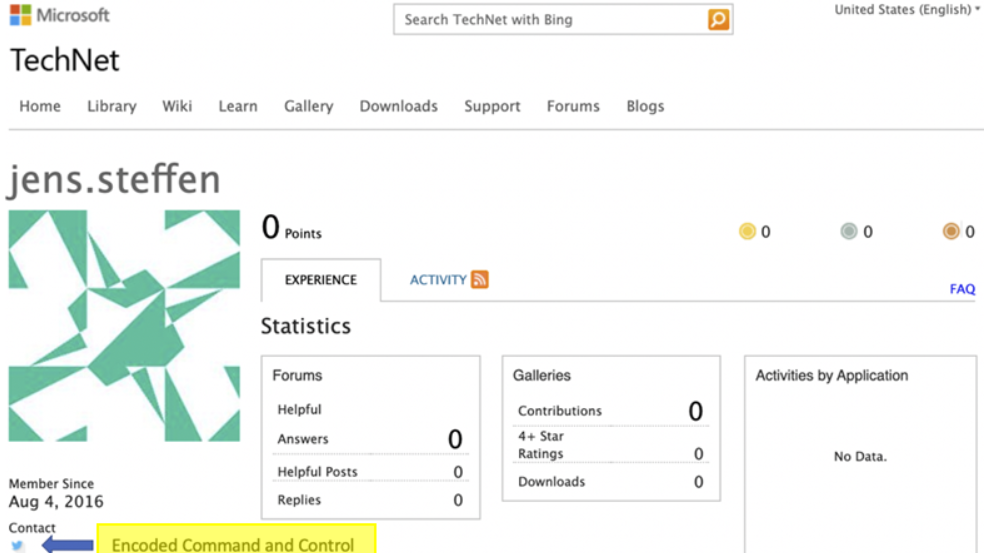Open the Wiki menu item
Screen dimensions: 984x553
click(177, 106)
